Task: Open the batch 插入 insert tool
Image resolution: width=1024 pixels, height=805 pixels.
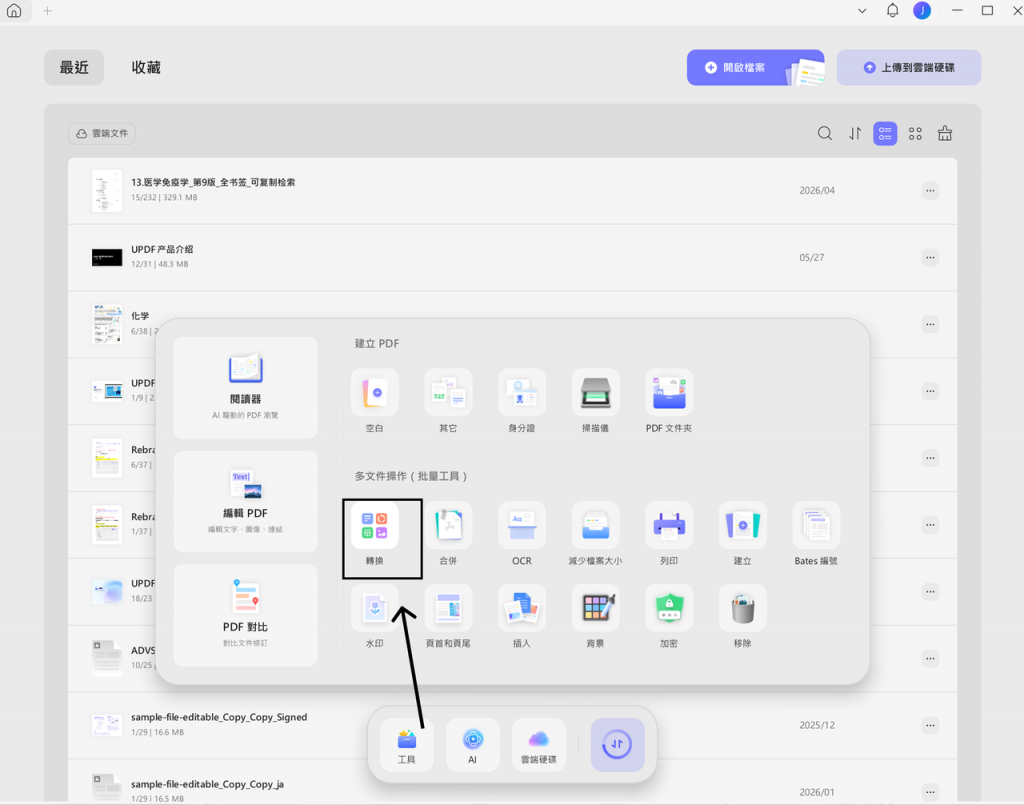Action: [x=522, y=608]
